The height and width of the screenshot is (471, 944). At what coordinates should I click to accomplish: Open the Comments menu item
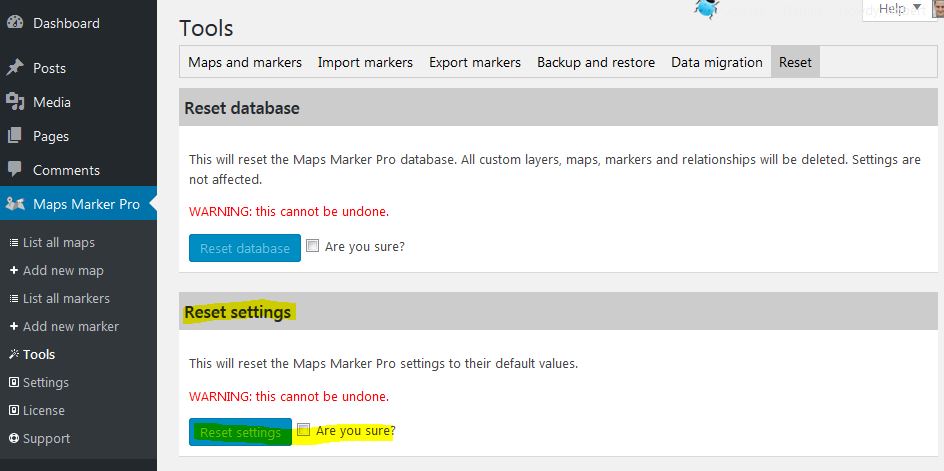click(x=78, y=170)
